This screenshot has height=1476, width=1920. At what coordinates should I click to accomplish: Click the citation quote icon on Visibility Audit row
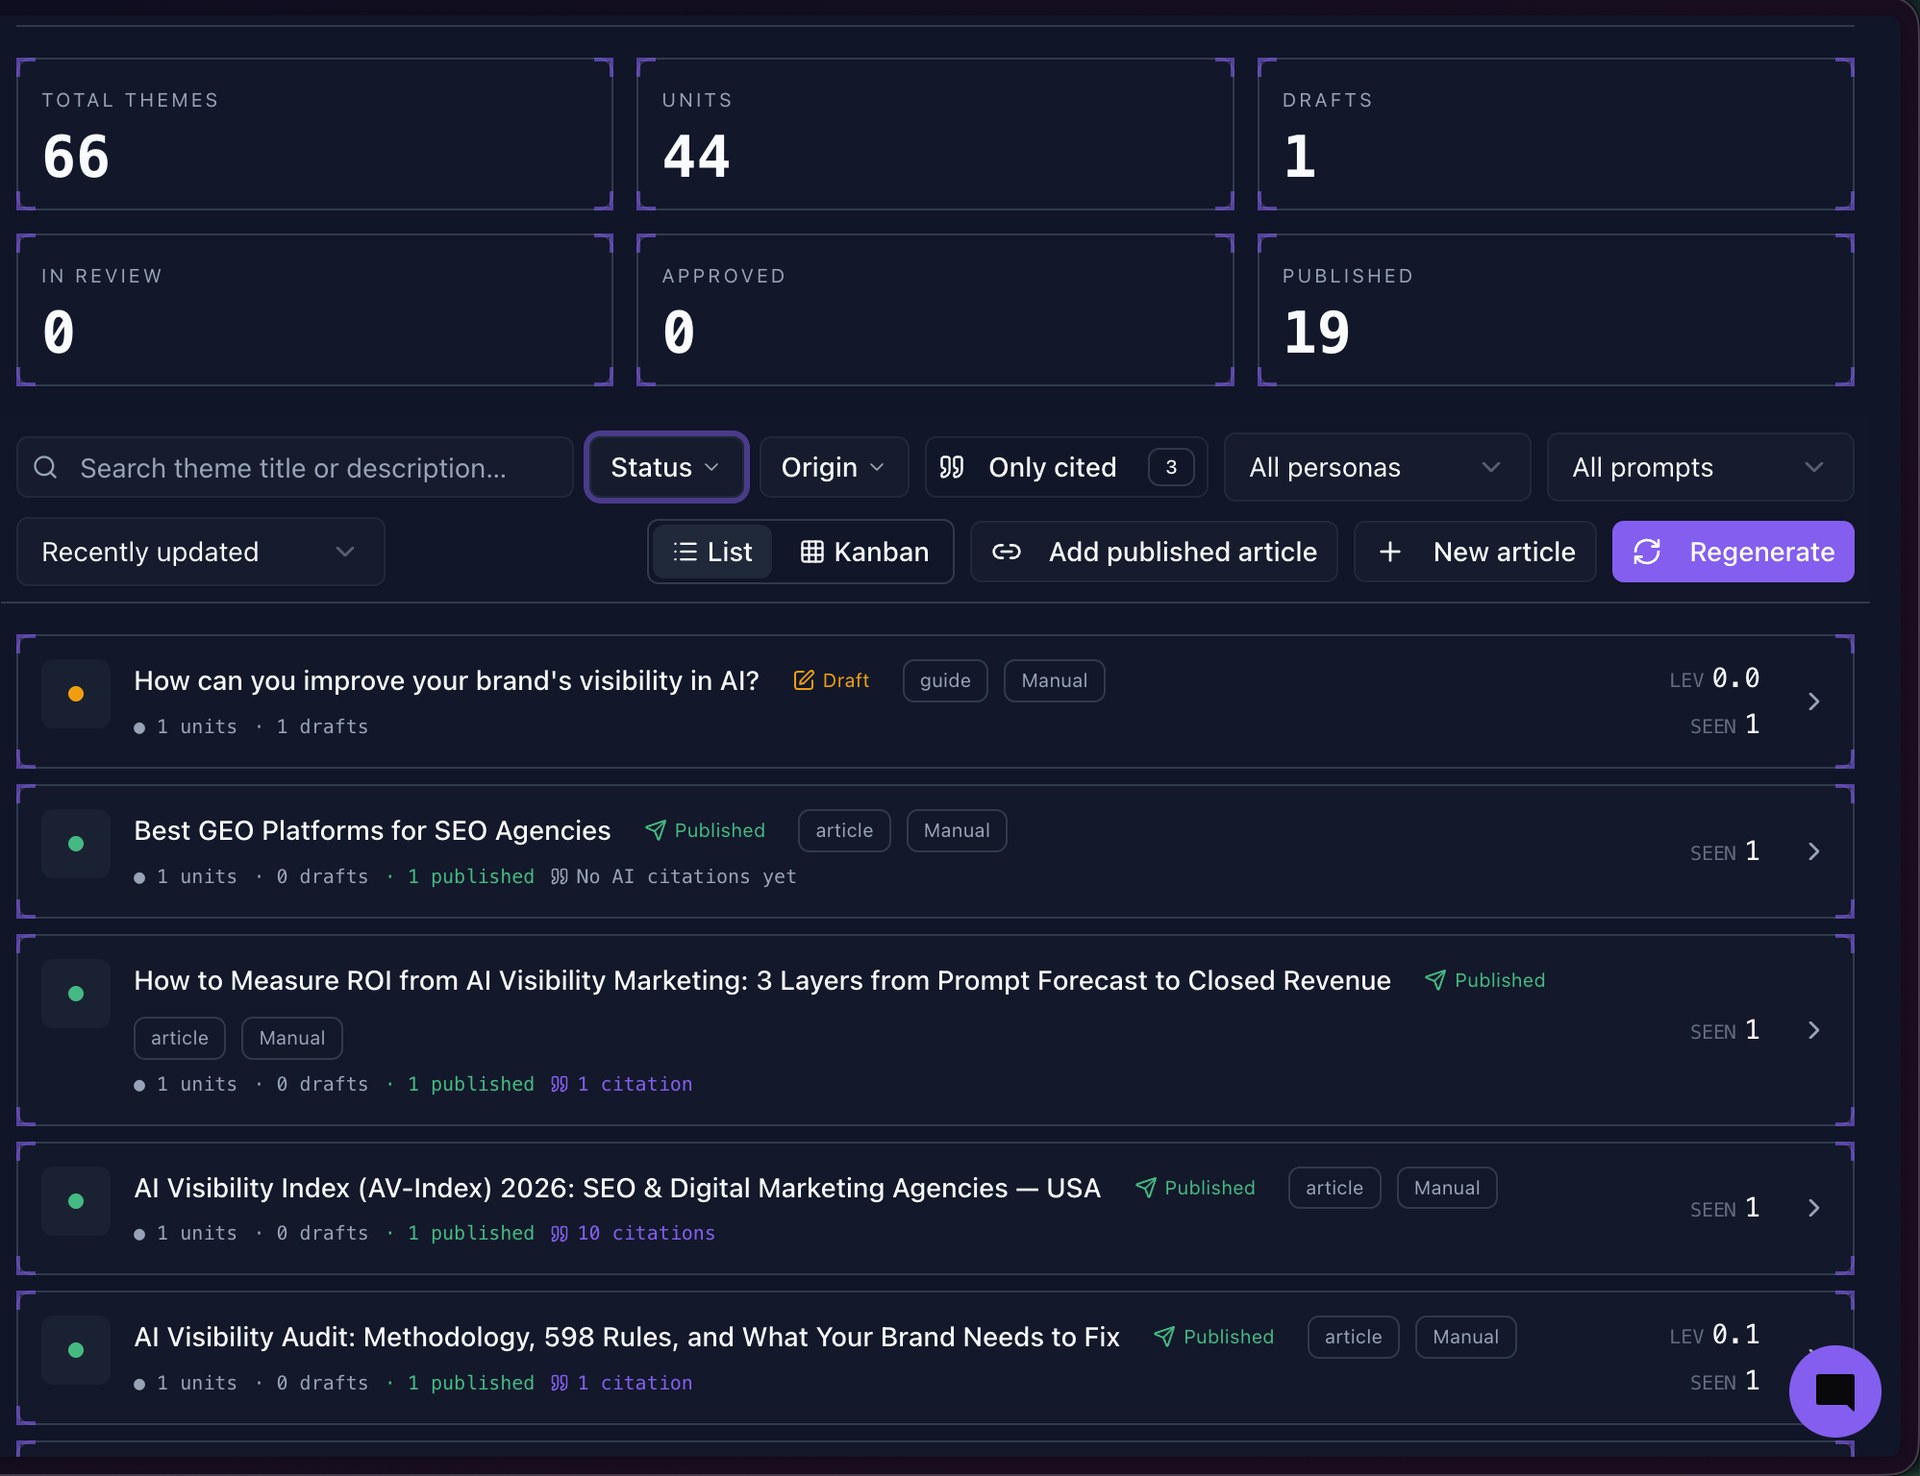[560, 1383]
